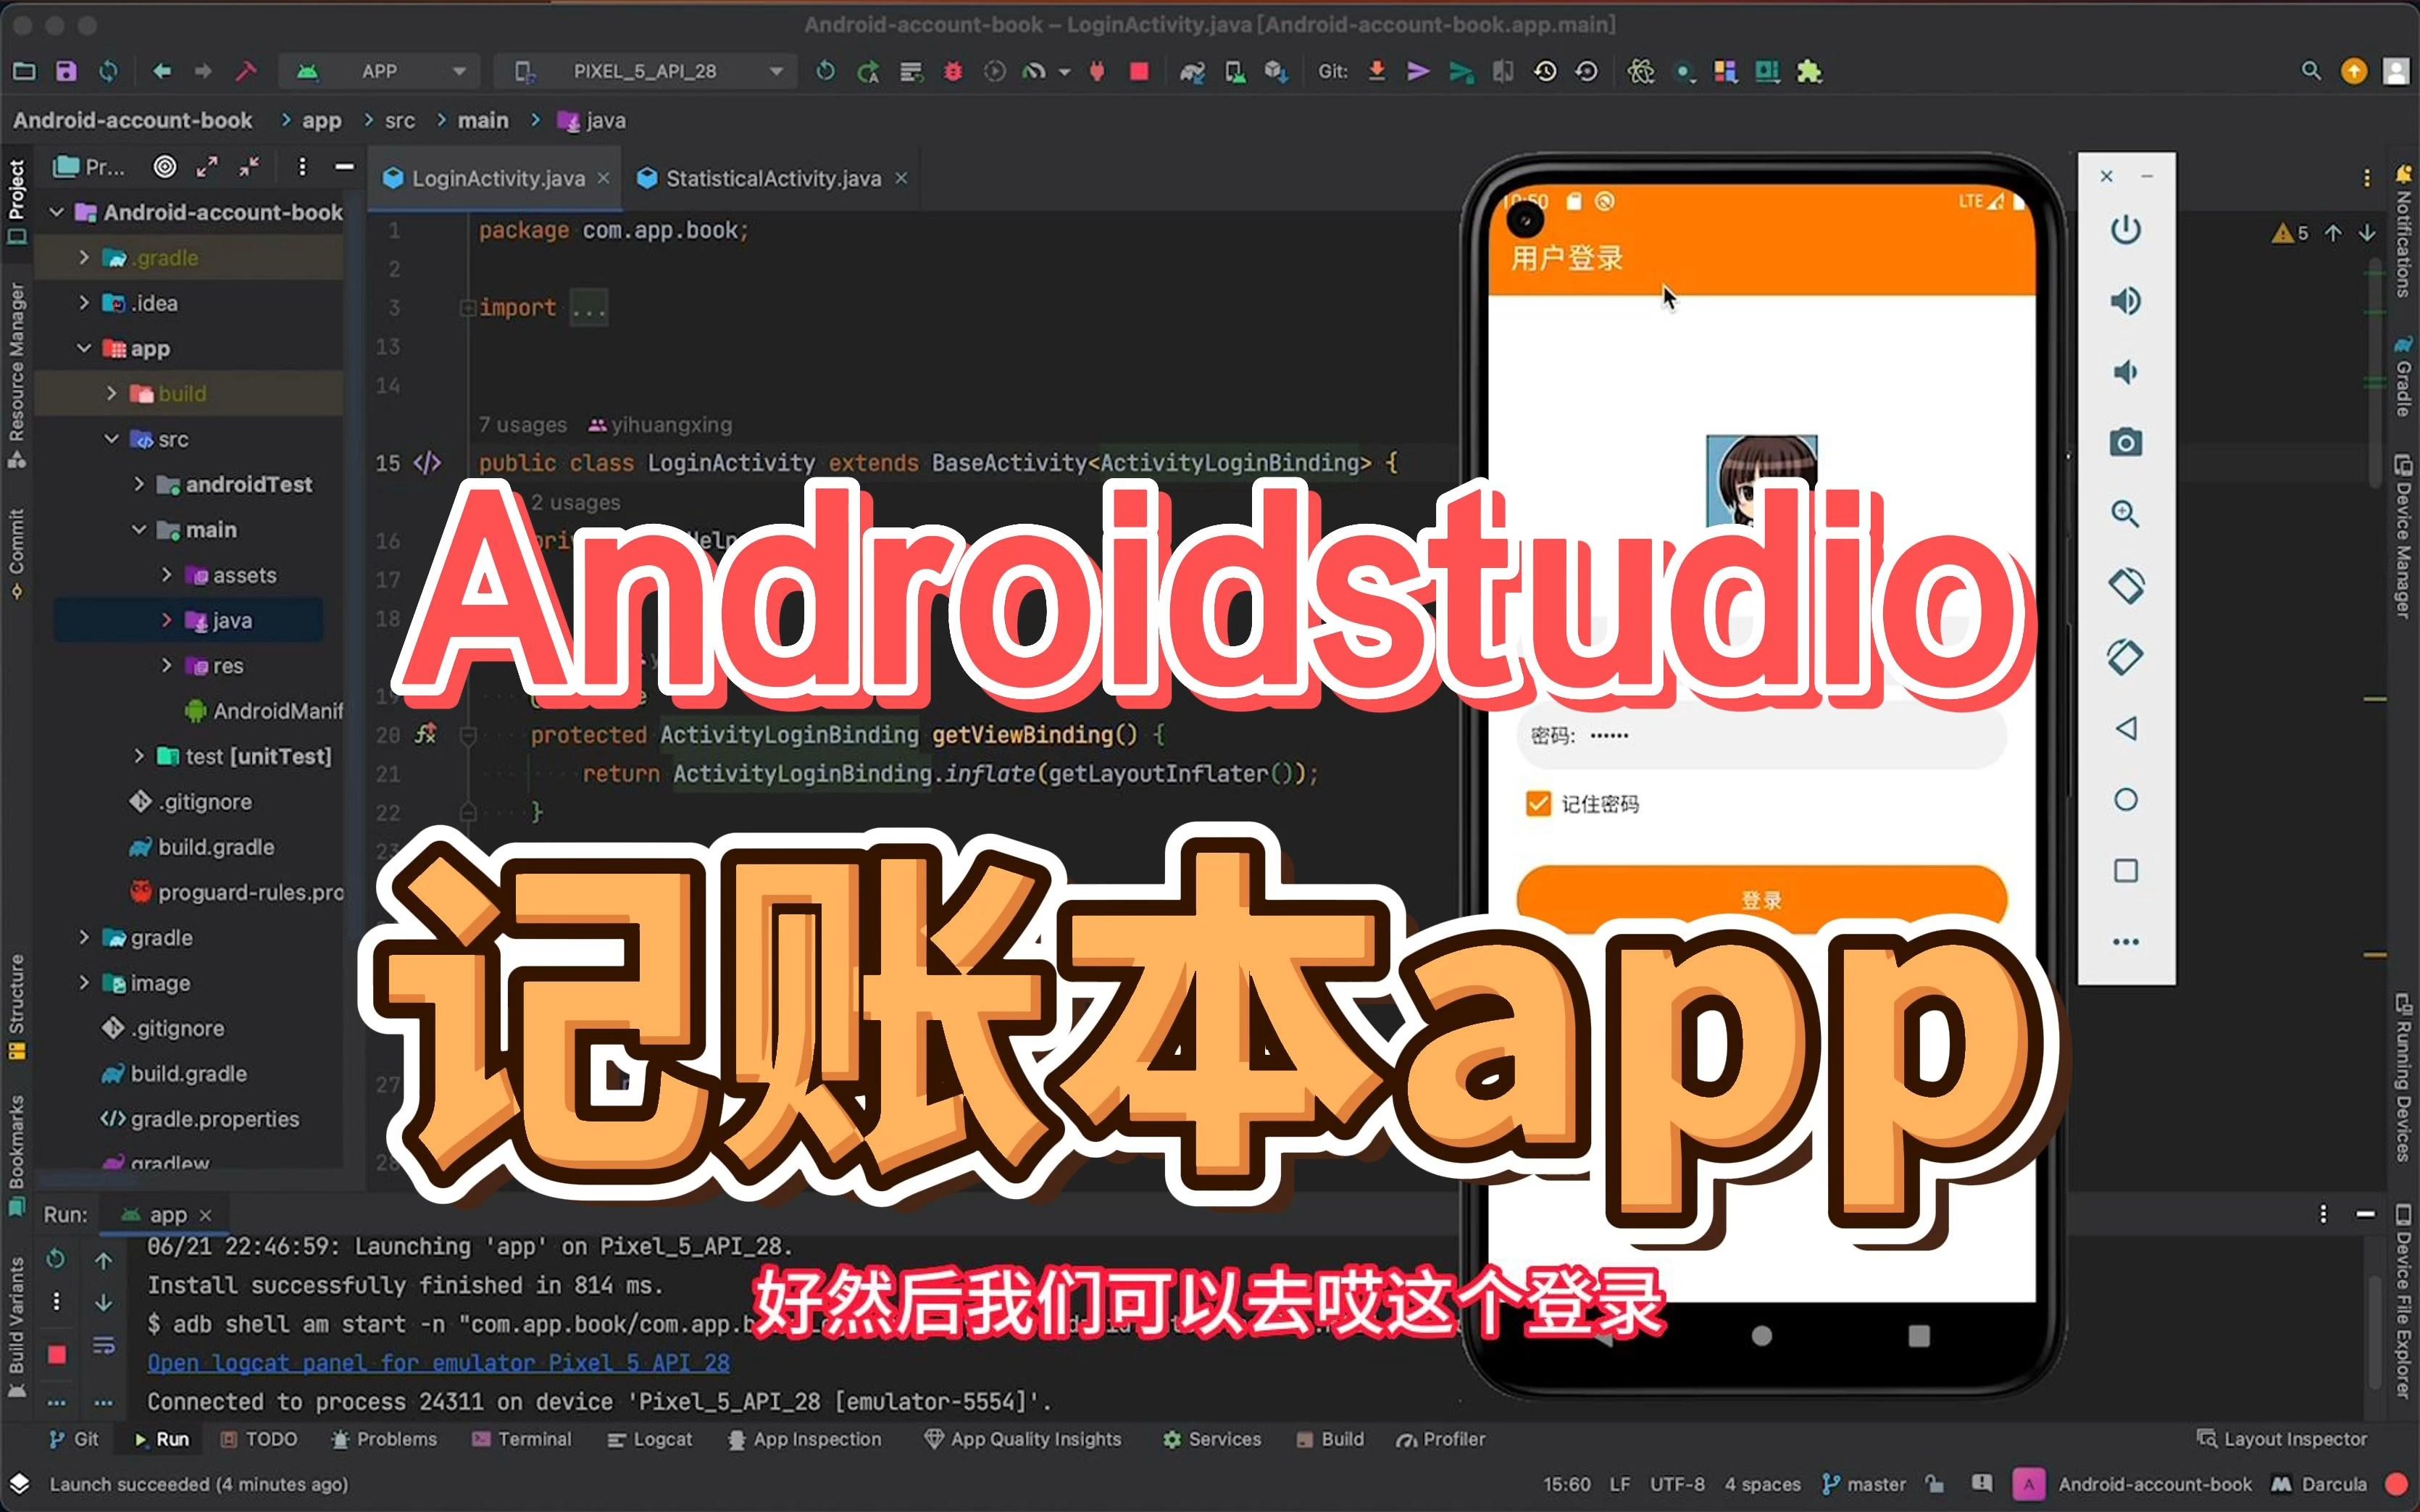Expand the androidTest folder
The width and height of the screenshot is (2420, 1512).
click(139, 484)
